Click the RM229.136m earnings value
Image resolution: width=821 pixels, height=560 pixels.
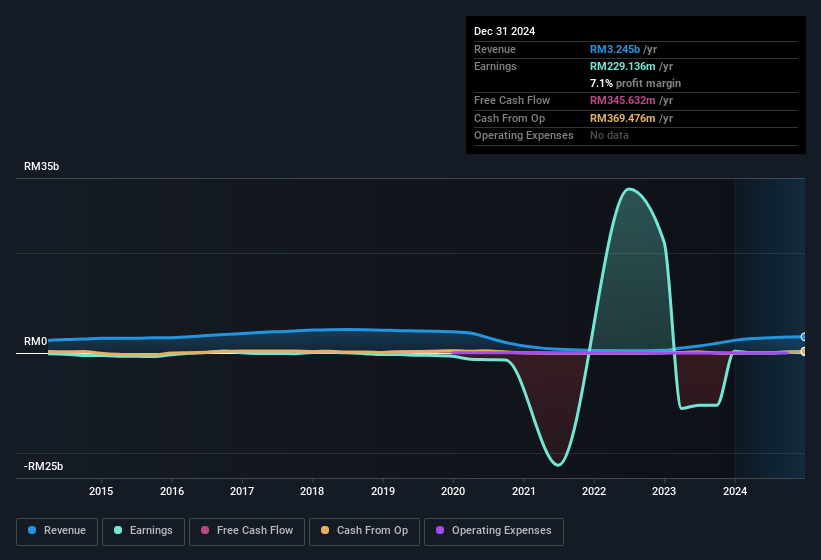tap(623, 66)
